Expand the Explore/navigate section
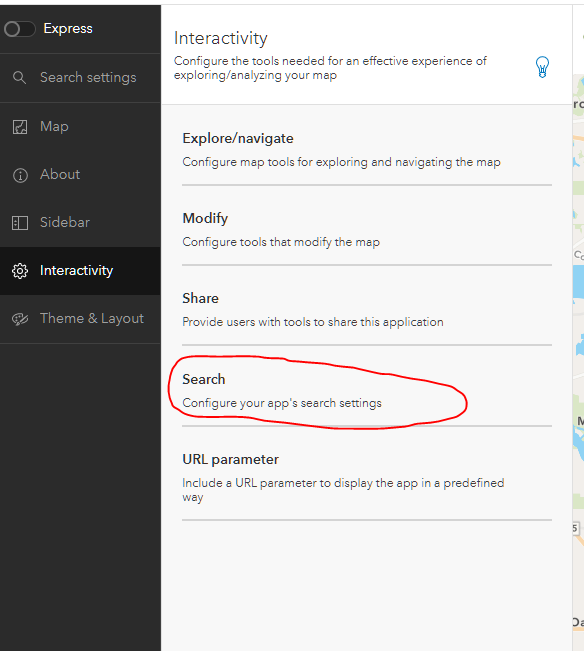 (x=367, y=150)
